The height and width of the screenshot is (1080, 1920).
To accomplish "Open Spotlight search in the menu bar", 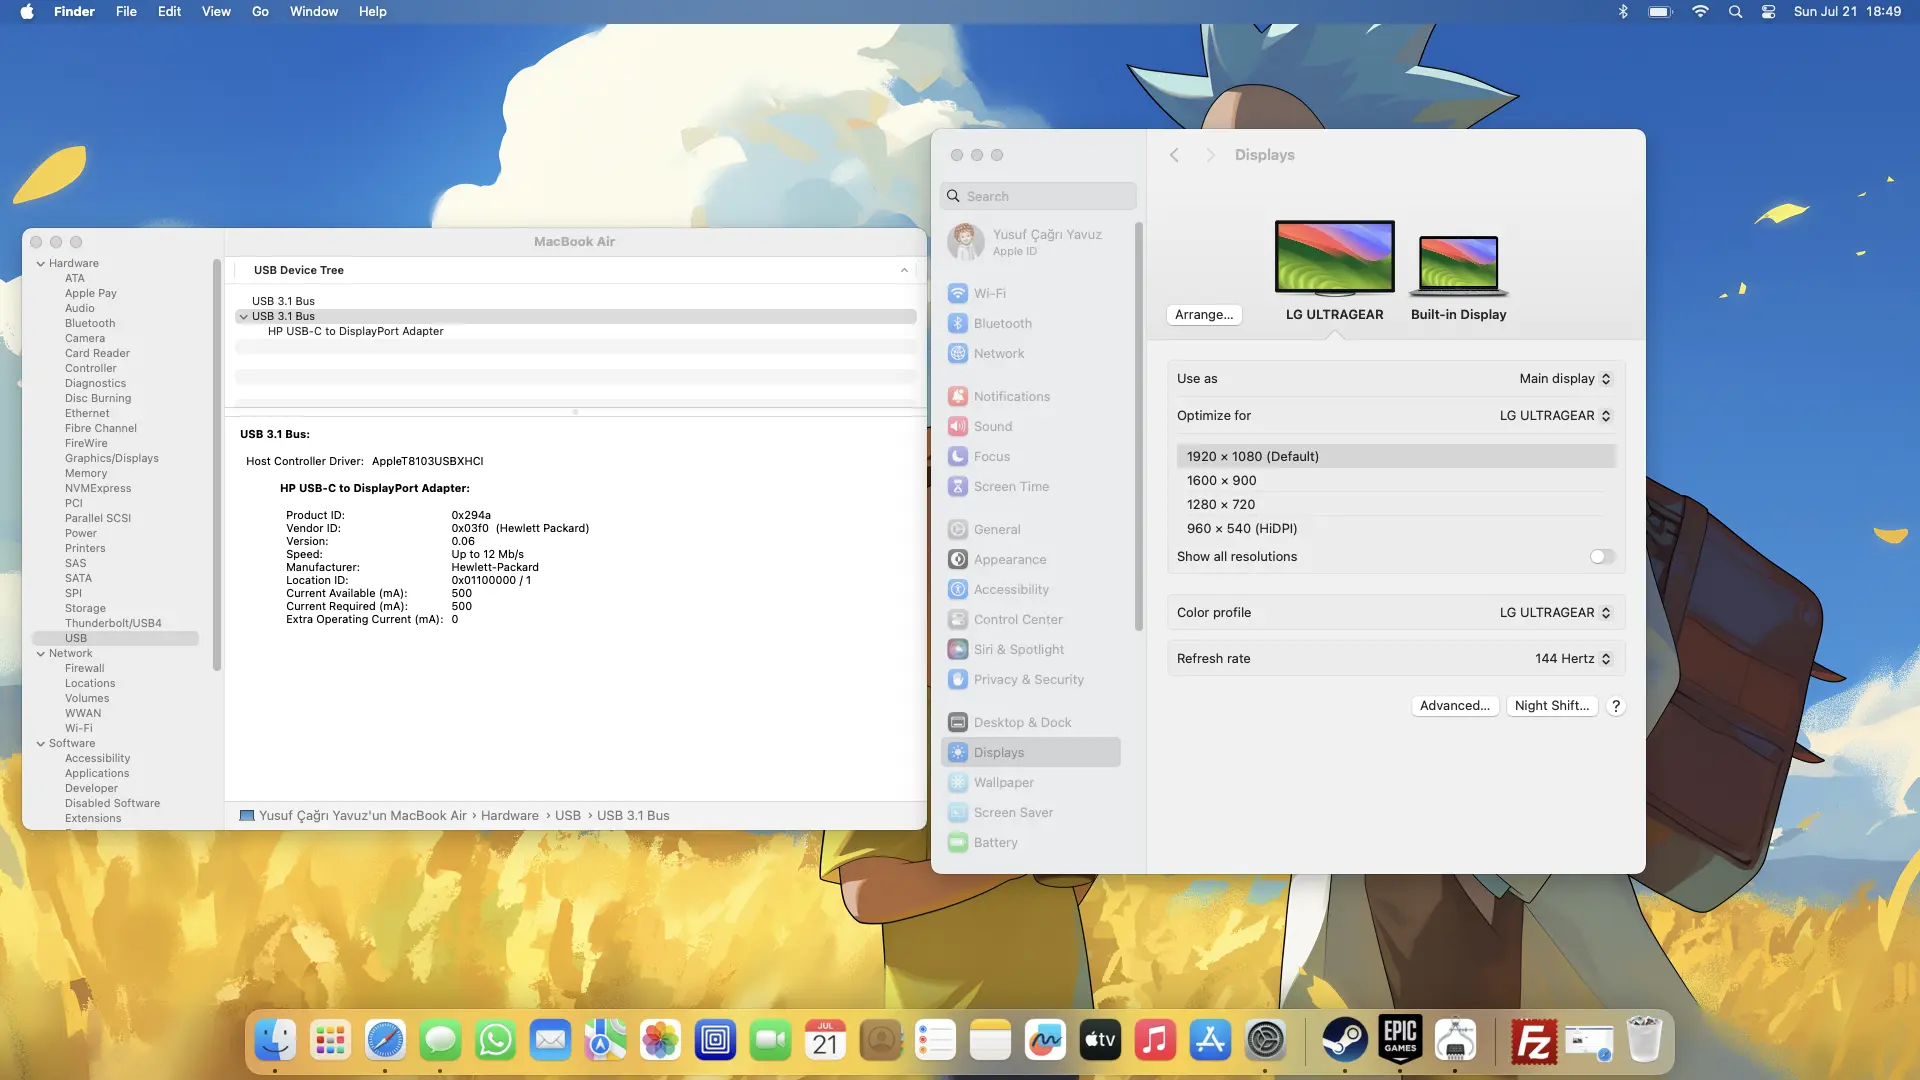I will [1735, 12].
